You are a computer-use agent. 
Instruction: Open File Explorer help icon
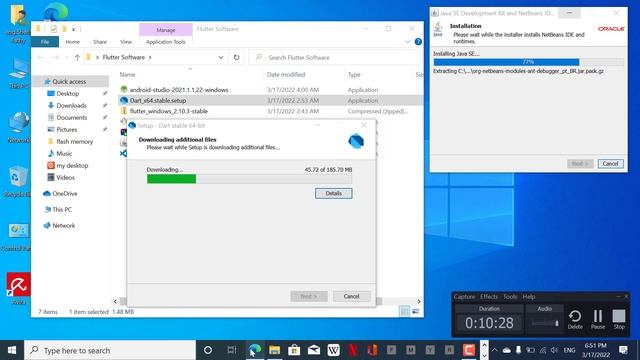click(x=418, y=42)
